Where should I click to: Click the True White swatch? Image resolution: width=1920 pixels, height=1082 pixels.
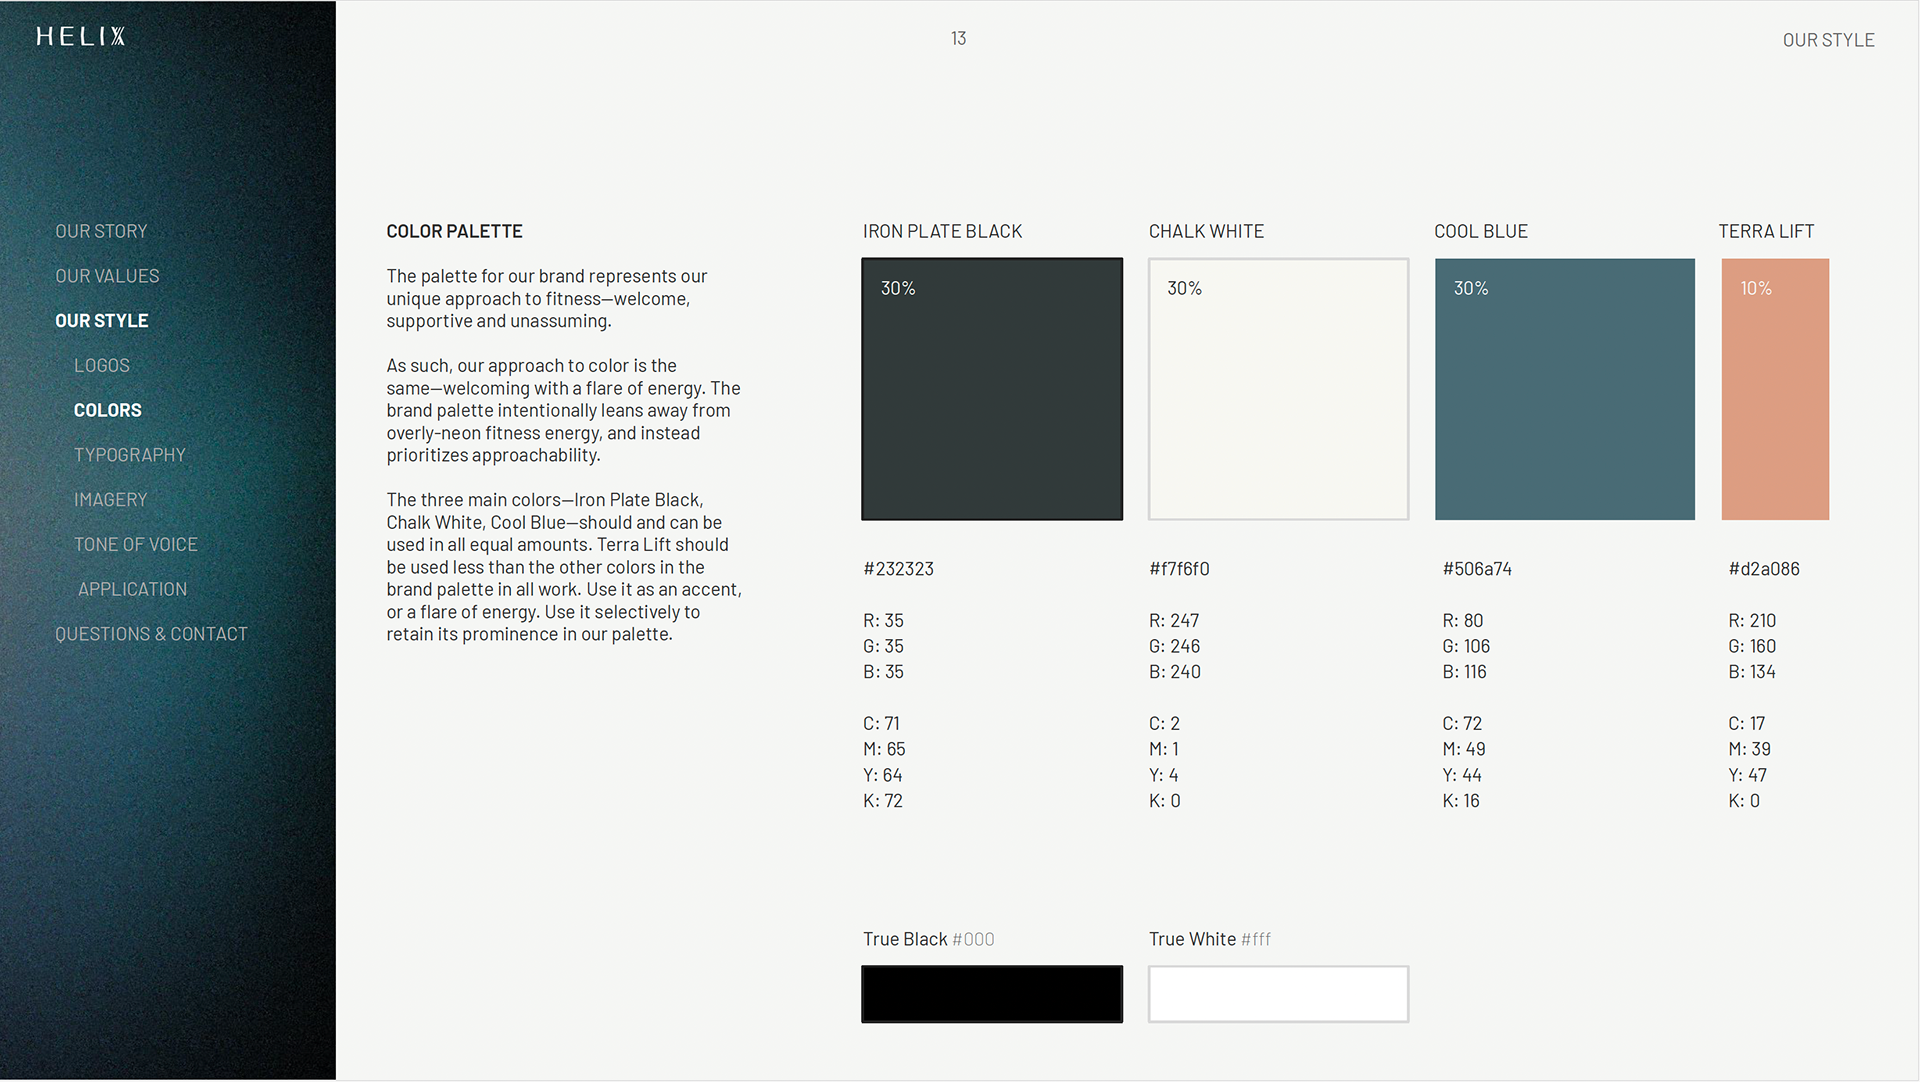tap(1278, 994)
